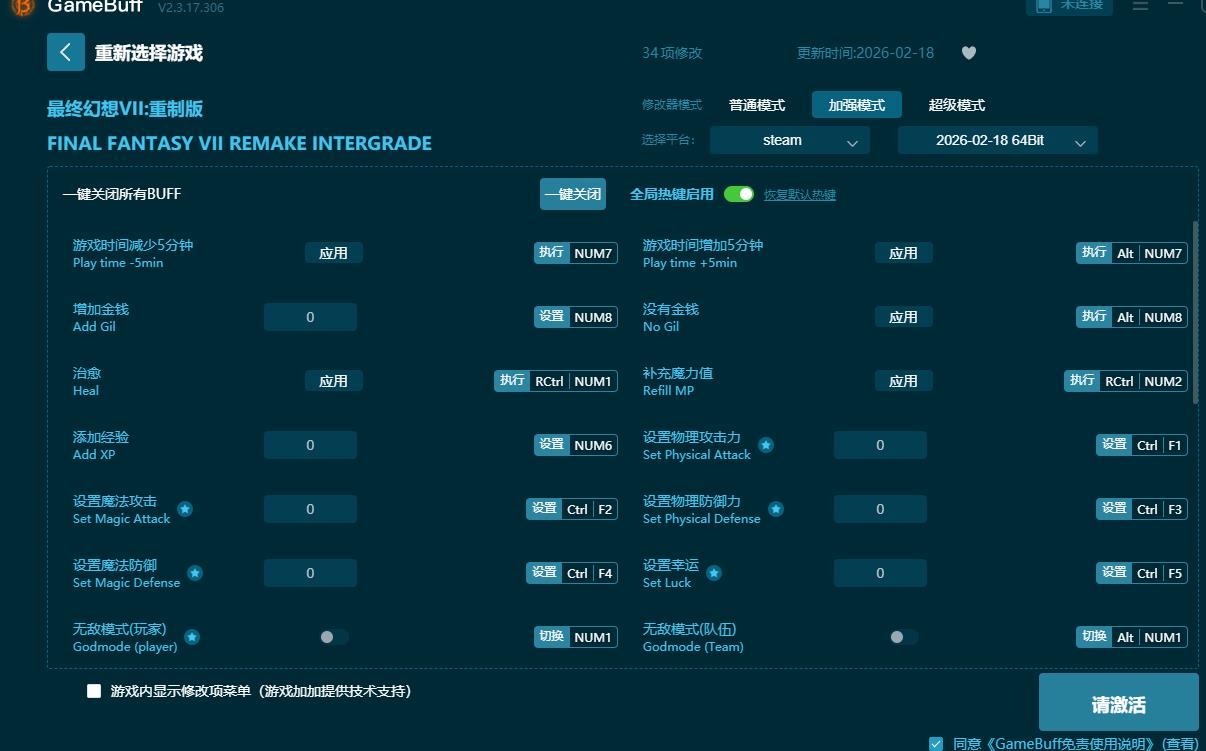Open the steam platform dropdown
This screenshot has height=751, width=1206.
click(789, 140)
